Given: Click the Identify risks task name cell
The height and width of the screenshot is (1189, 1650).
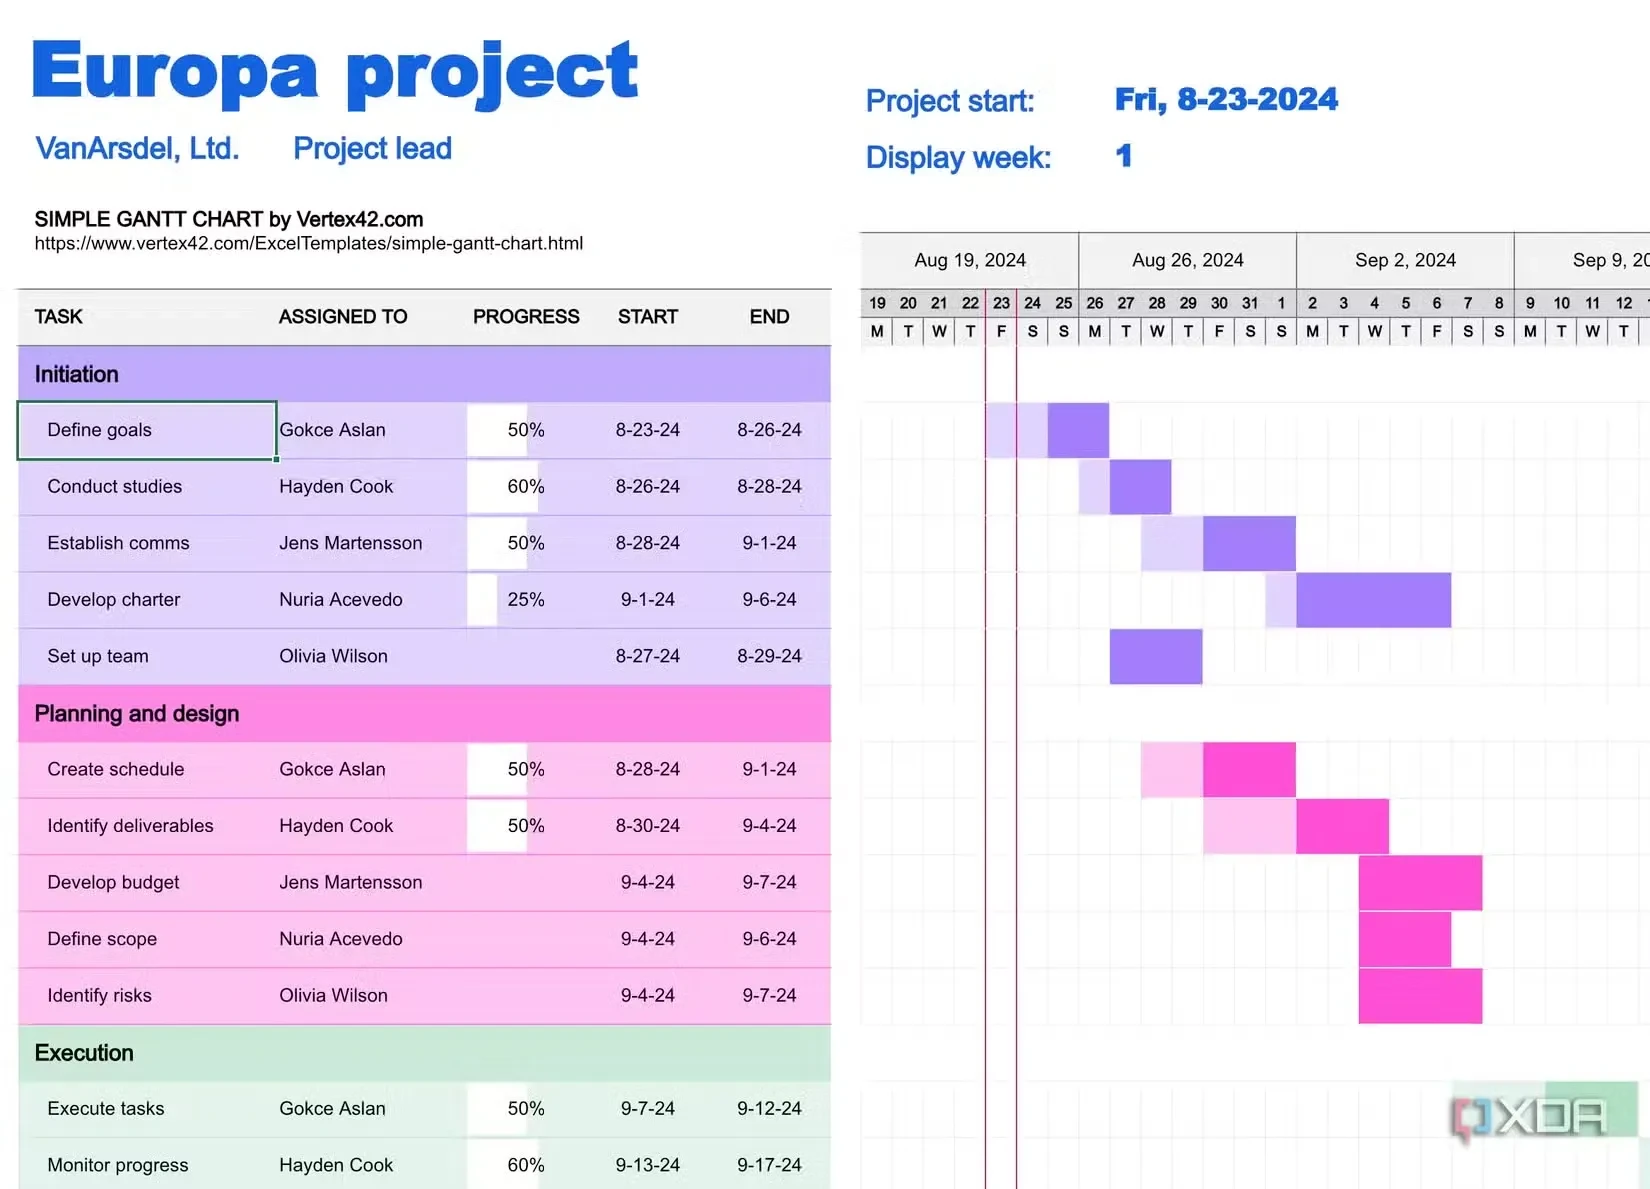Looking at the screenshot, I should pos(99,995).
